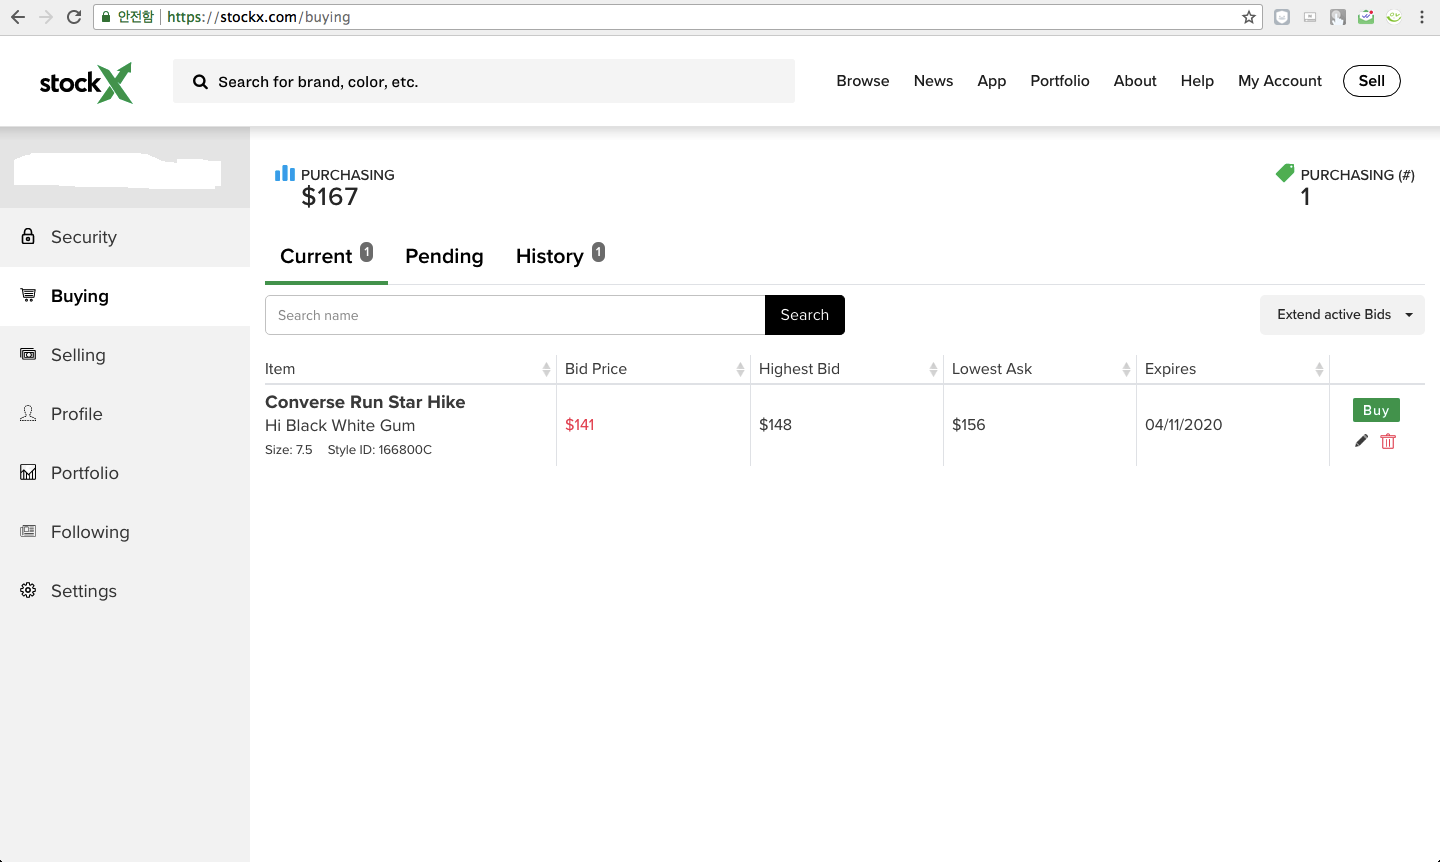Open Profile in sidebar

point(125,414)
